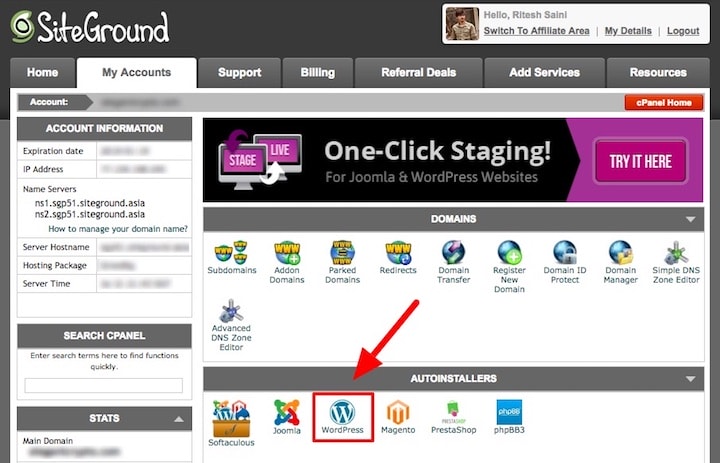Launch the Magento autoinstaller
Screen dimensions: 720x463
tap(398, 417)
